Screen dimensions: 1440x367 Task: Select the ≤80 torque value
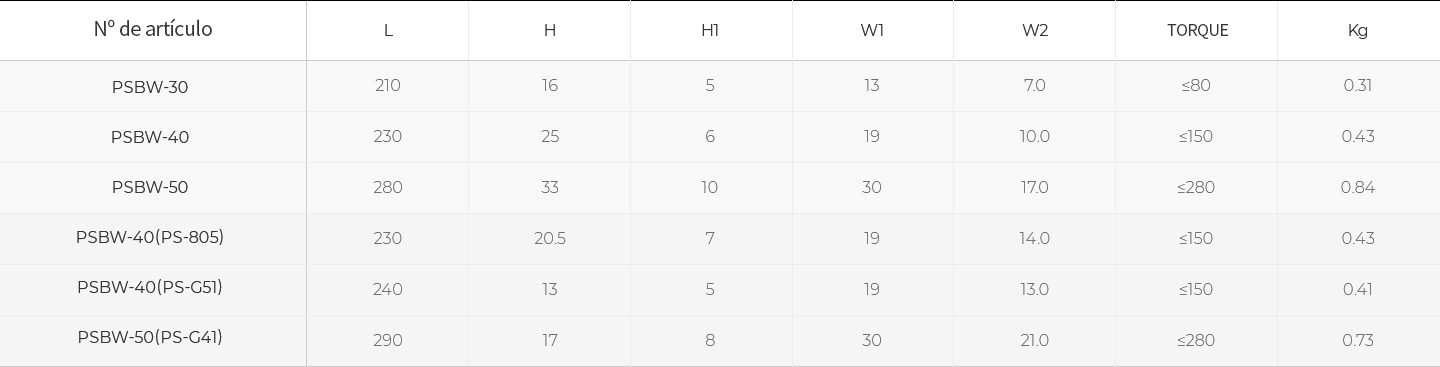pos(1196,85)
